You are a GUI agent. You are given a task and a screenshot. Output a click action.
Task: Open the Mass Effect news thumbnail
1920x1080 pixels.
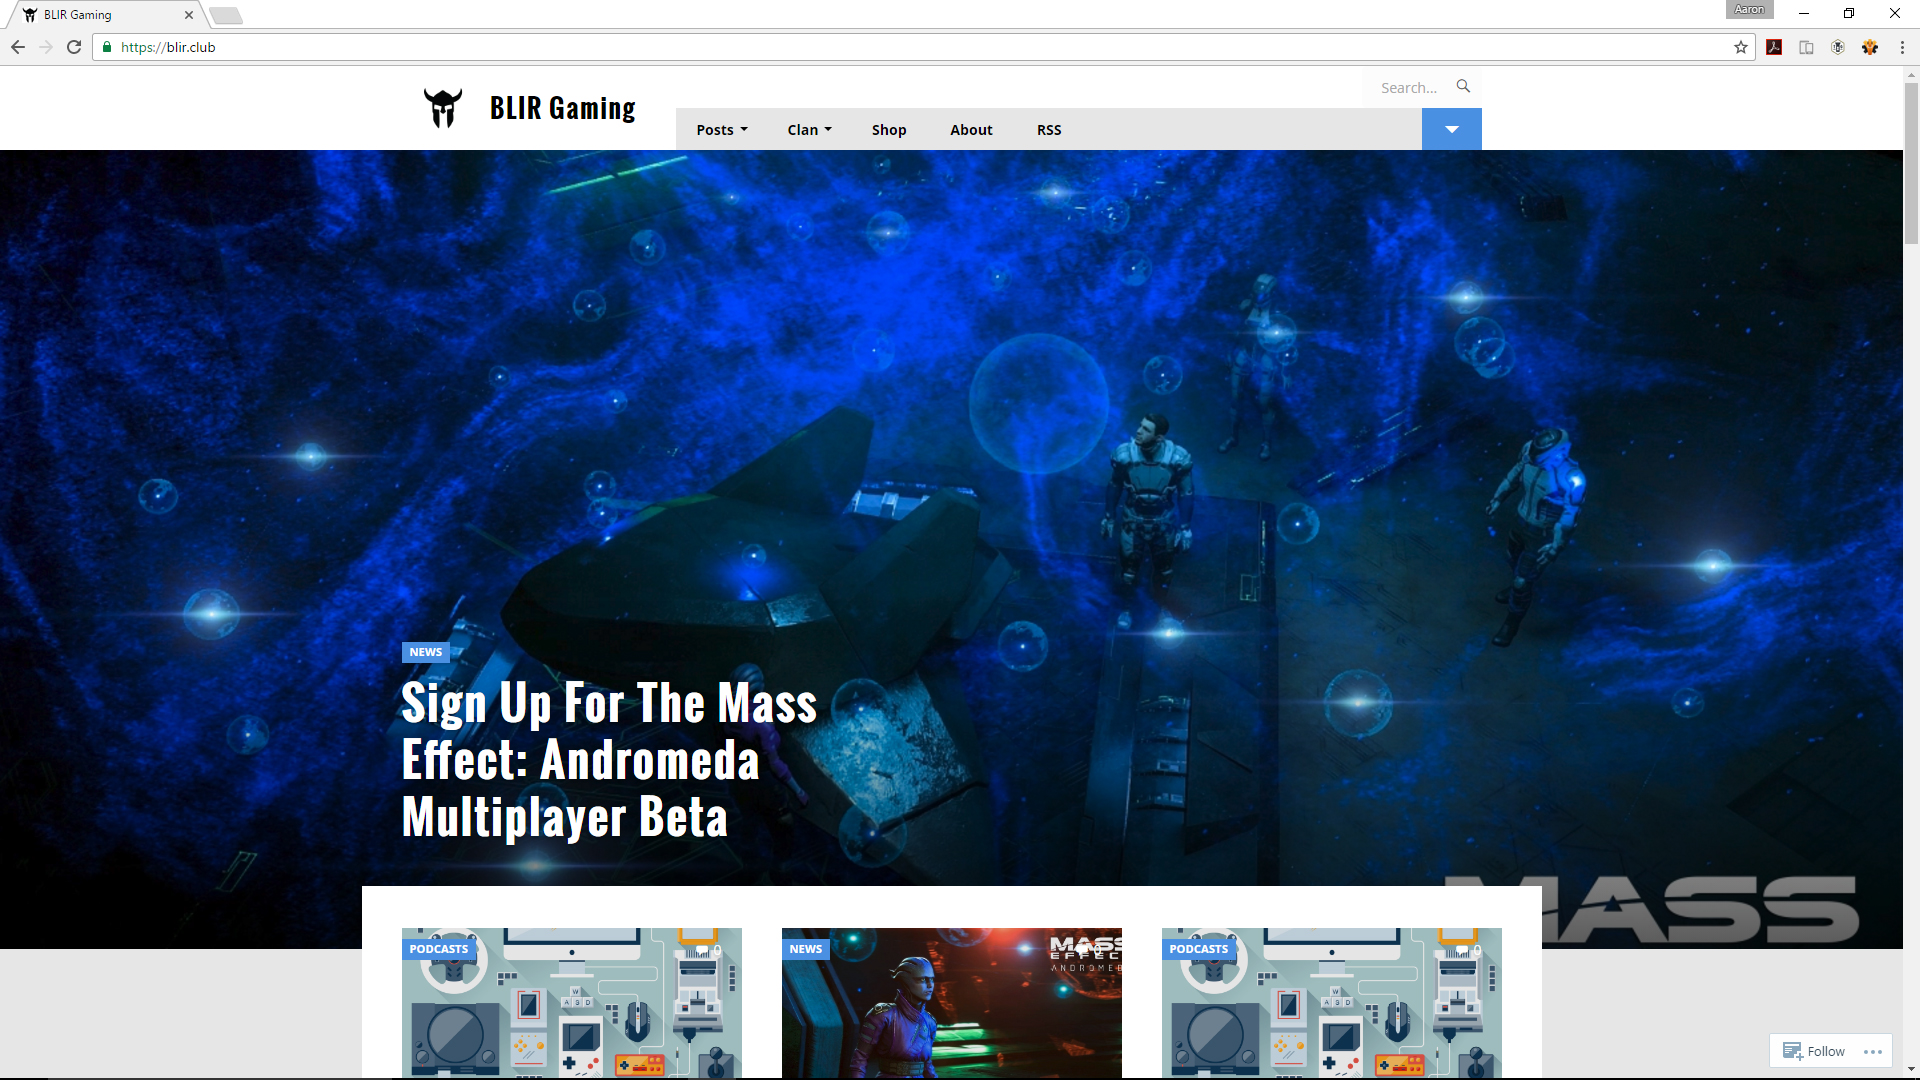(951, 1005)
